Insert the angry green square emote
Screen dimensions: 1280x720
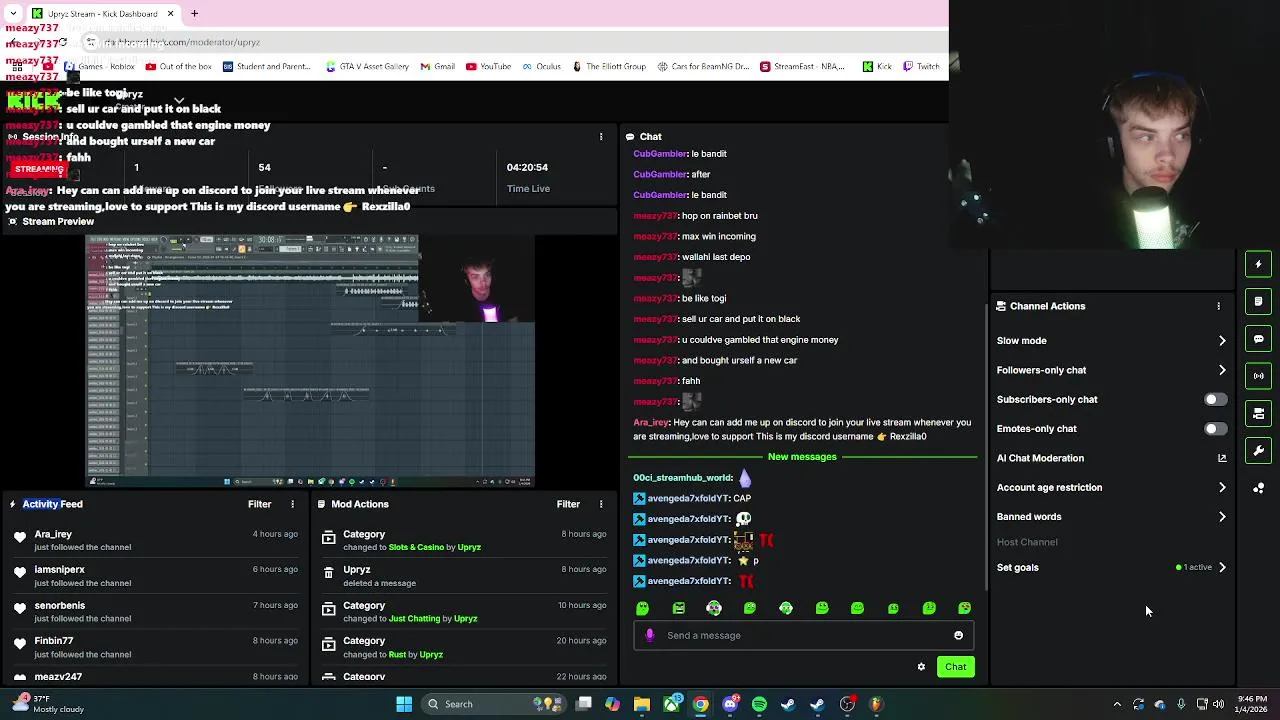point(679,608)
